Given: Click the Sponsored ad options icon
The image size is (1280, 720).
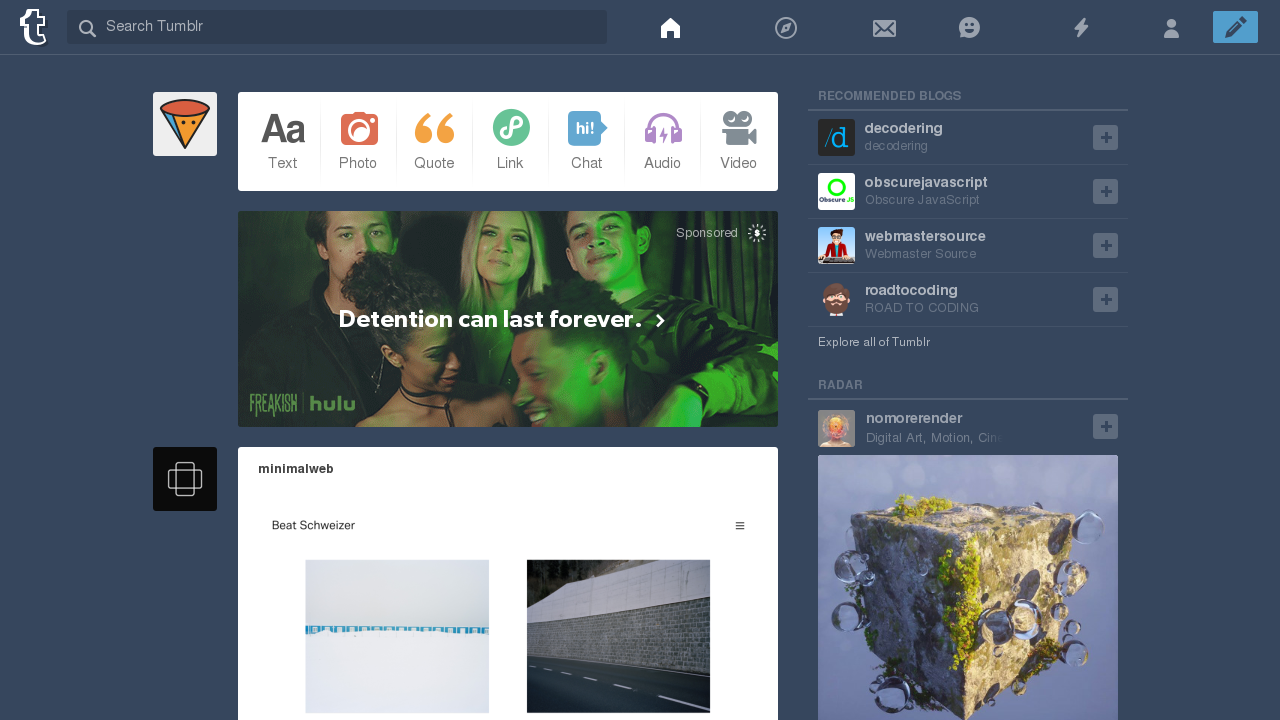Looking at the screenshot, I should (757, 233).
